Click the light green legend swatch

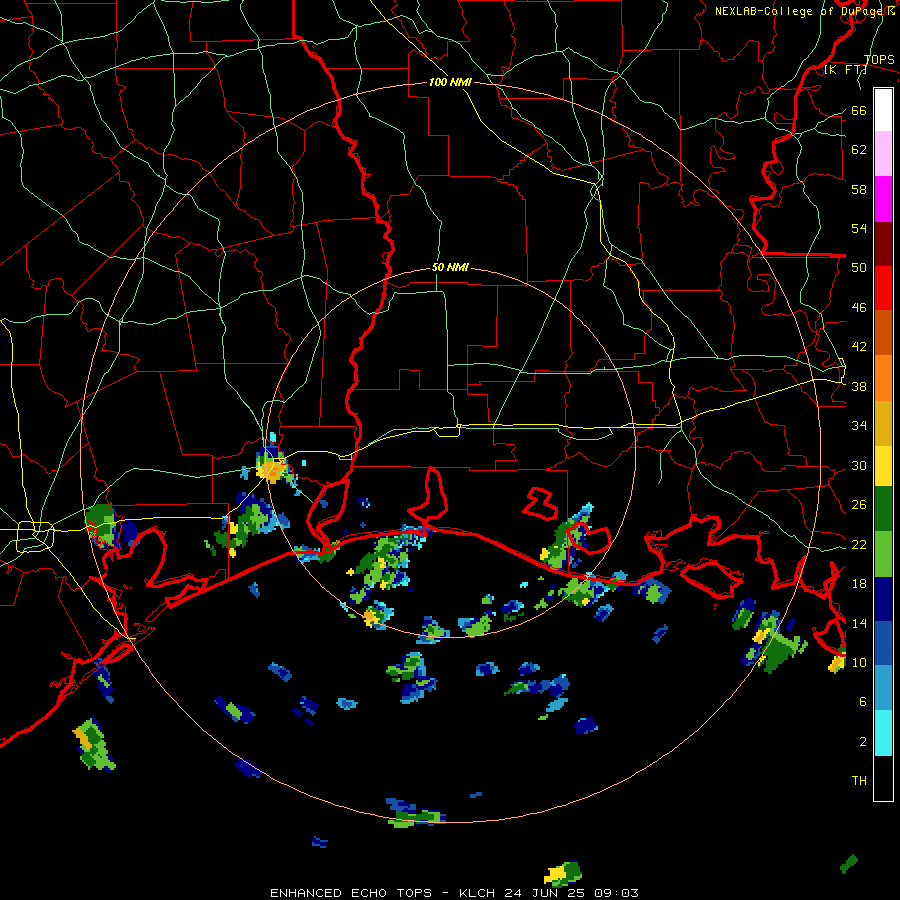(883, 554)
